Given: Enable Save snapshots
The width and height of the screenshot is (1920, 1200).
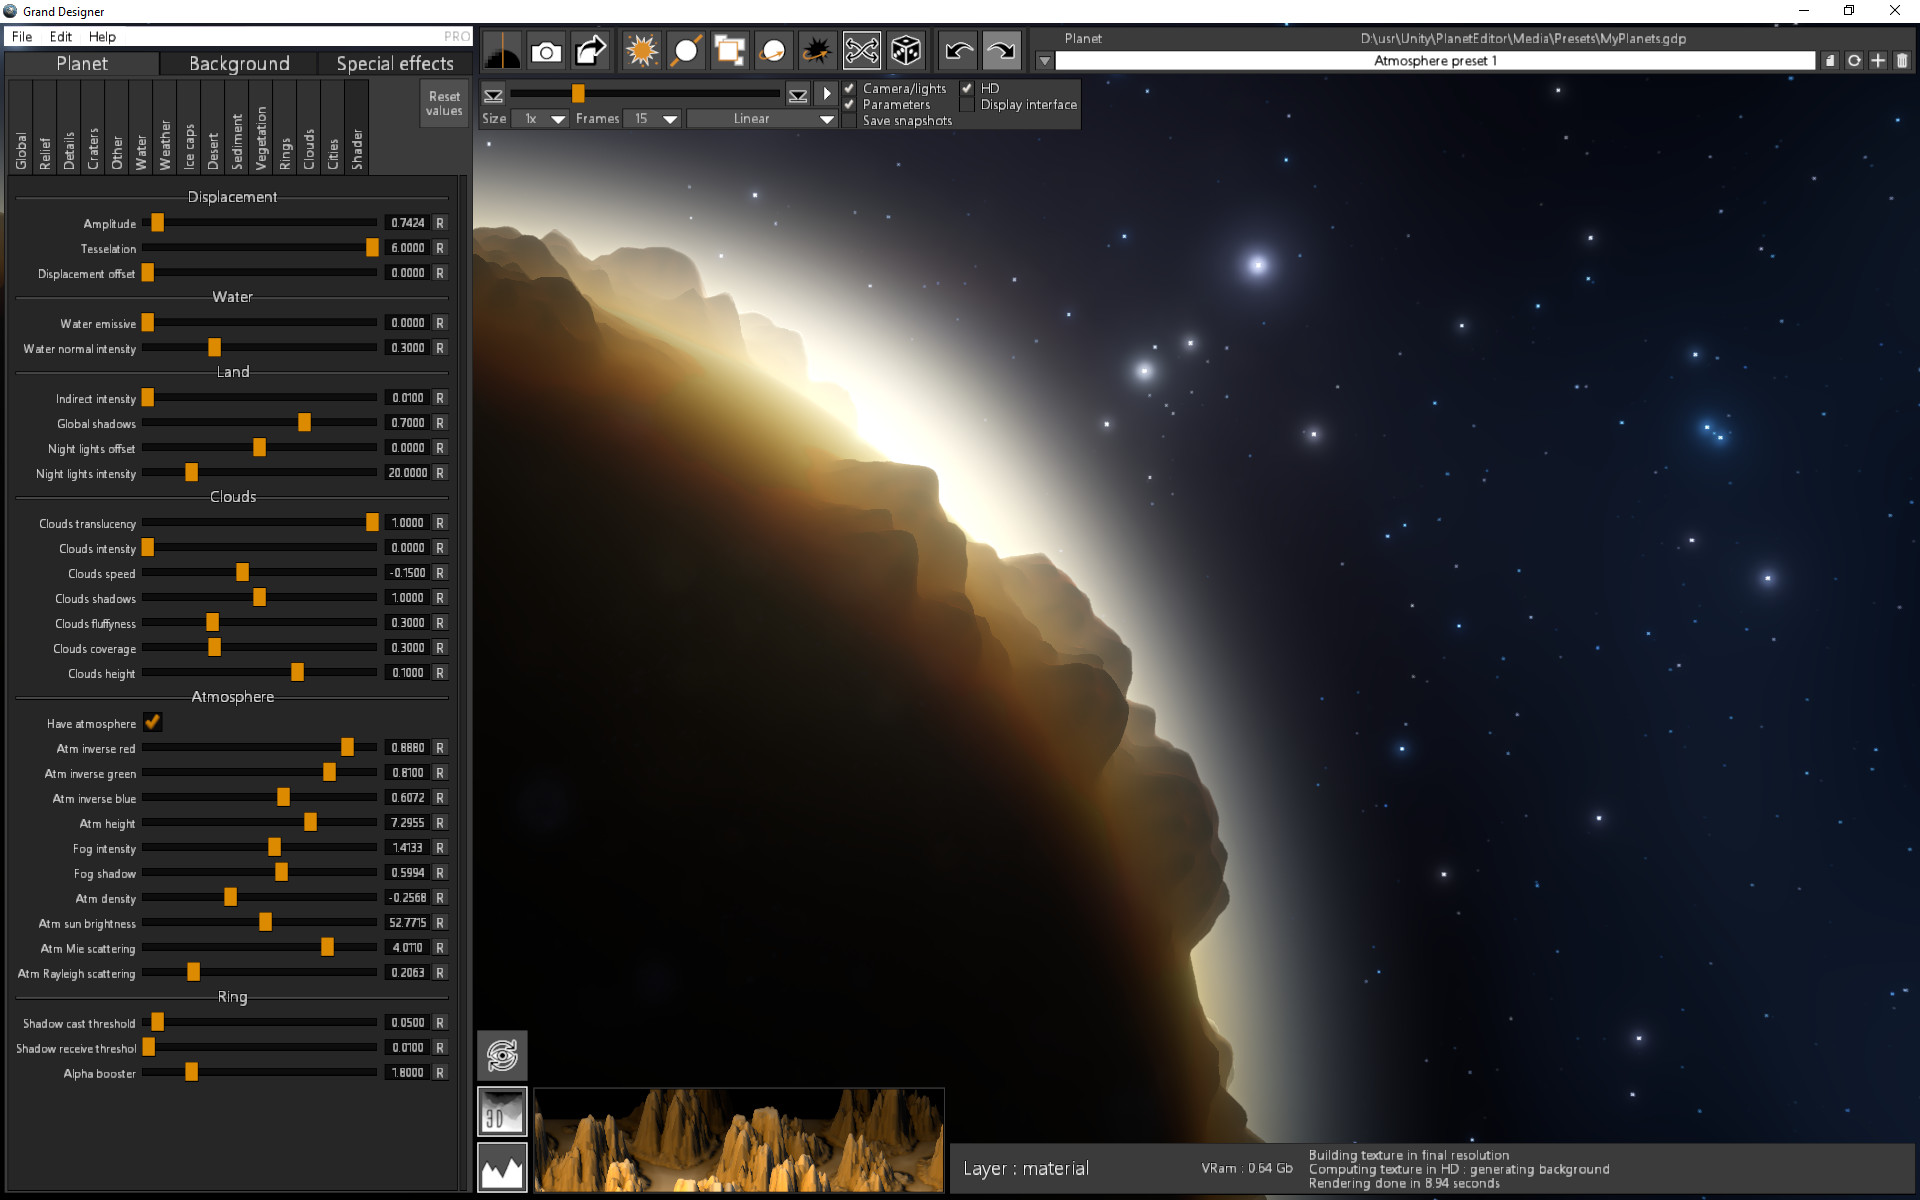Looking at the screenshot, I should (849, 120).
